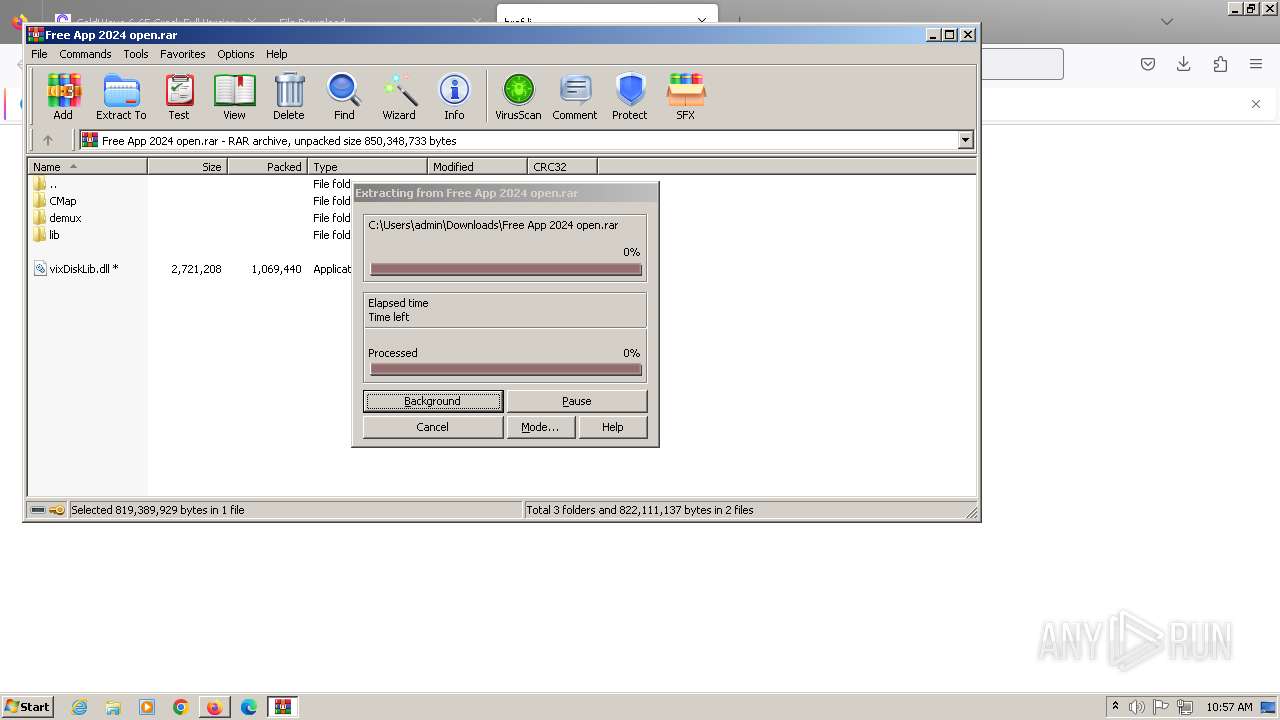Click the volume speaker tray icon

(1137, 707)
